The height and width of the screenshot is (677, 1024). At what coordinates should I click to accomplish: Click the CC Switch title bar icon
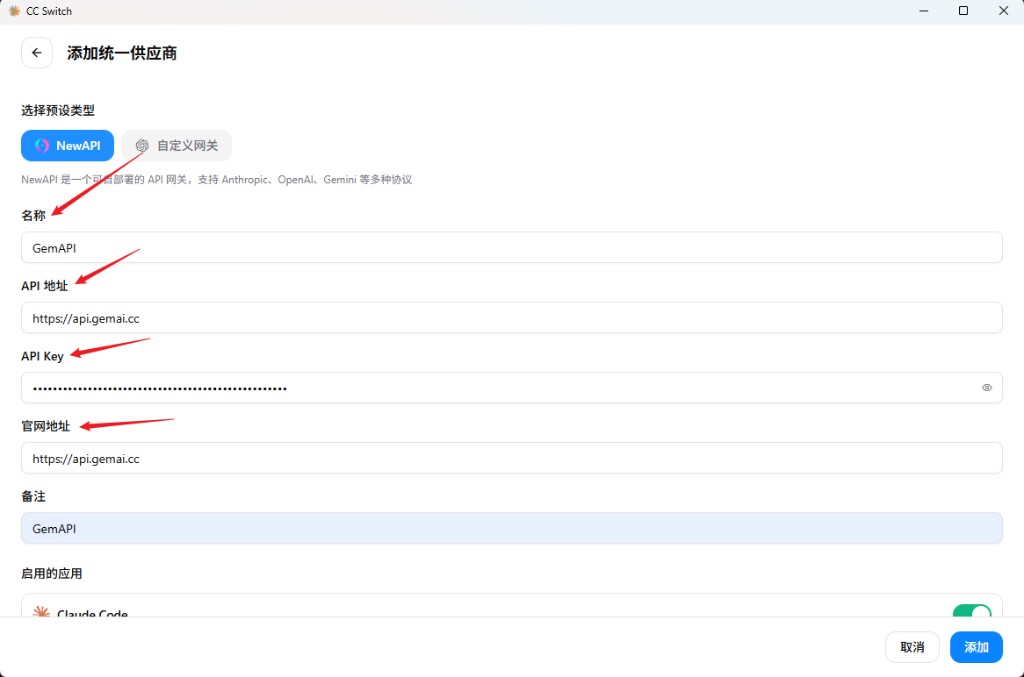click(14, 11)
